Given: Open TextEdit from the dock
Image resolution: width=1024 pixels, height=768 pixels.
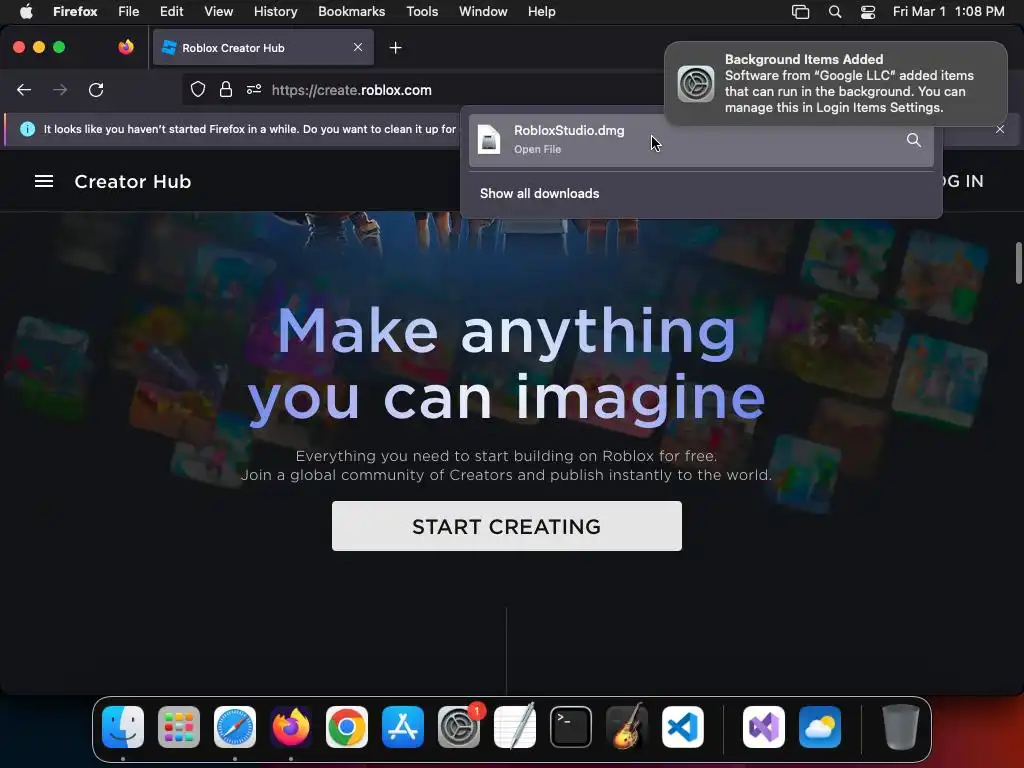Looking at the screenshot, I should (515, 726).
